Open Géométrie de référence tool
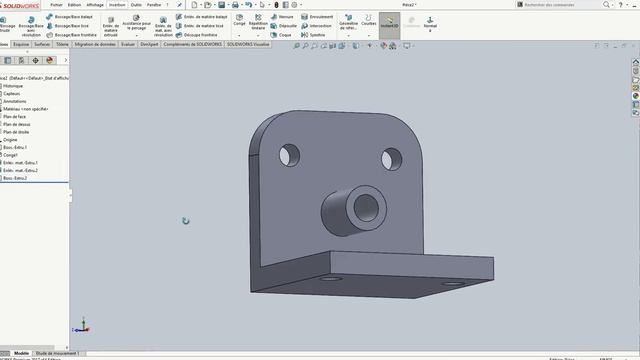The height and width of the screenshot is (360, 640). [349, 22]
